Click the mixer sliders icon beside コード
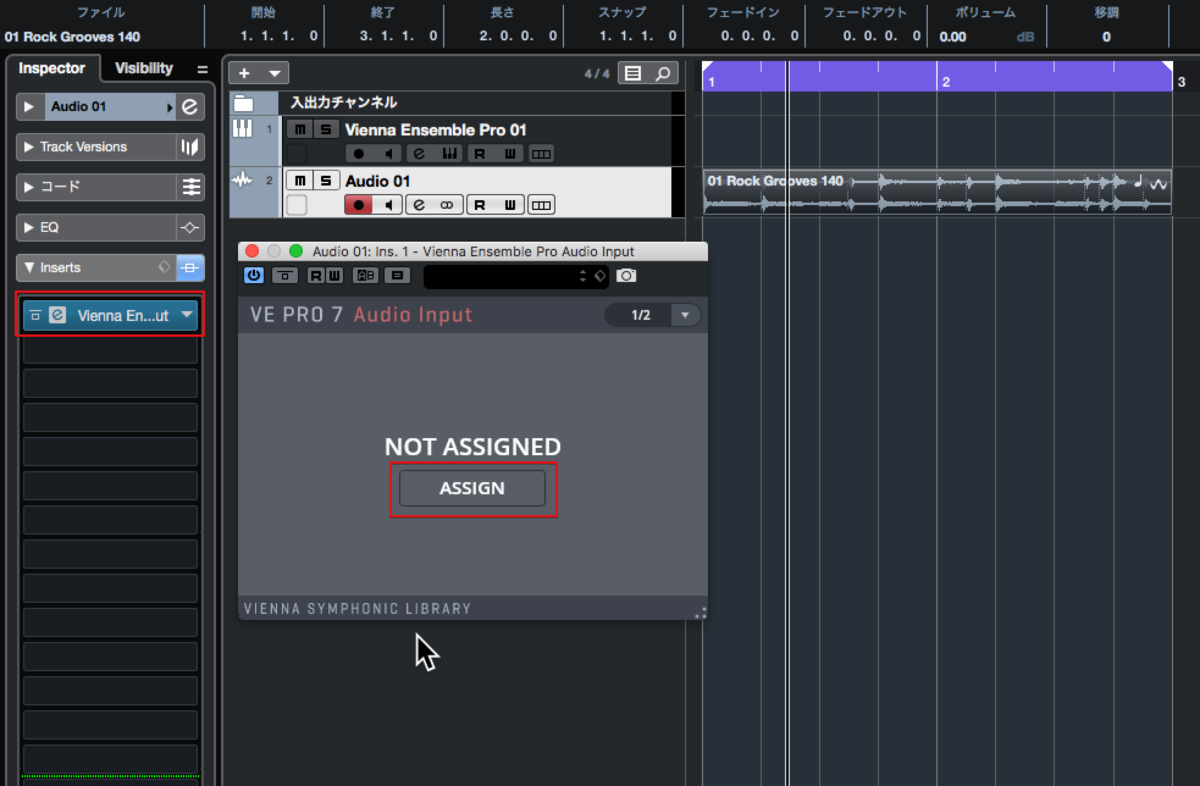Image resolution: width=1200 pixels, height=786 pixels. (190, 187)
